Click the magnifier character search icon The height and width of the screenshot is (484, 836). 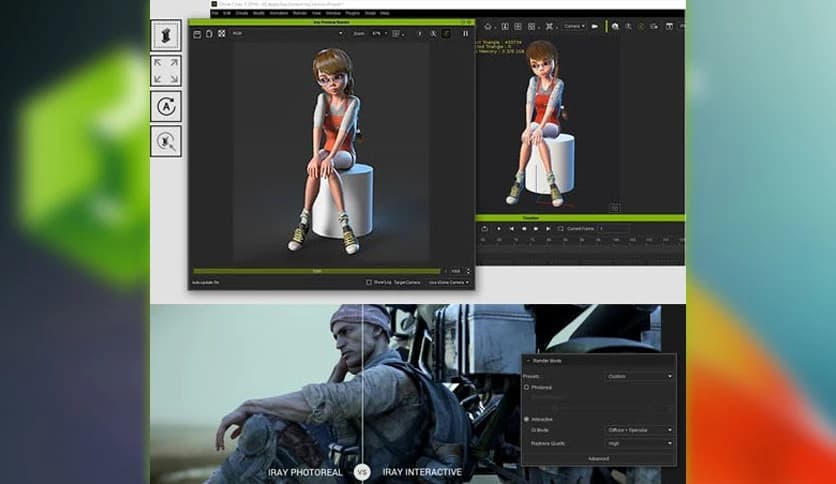pos(166,141)
